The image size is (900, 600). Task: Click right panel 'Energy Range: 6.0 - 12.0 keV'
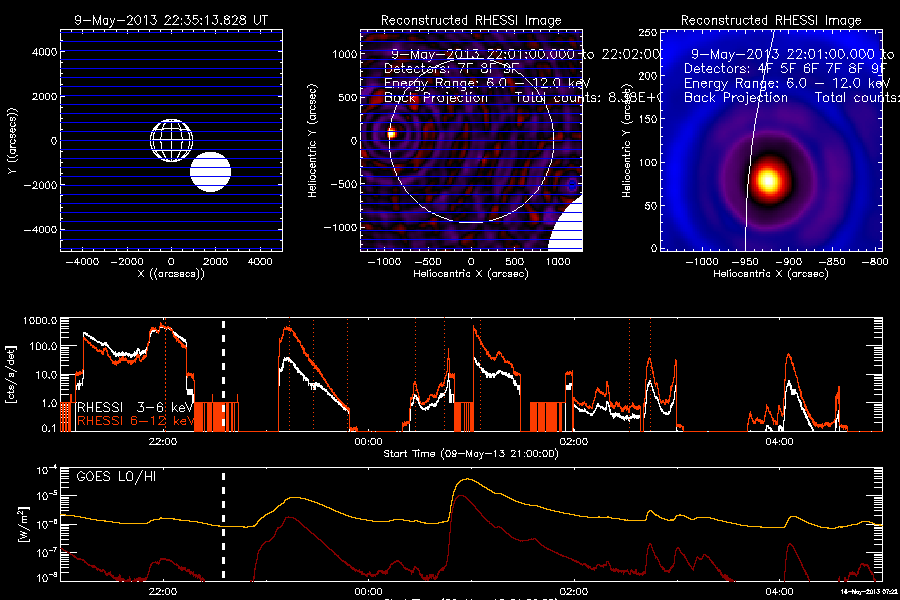(x=786, y=83)
